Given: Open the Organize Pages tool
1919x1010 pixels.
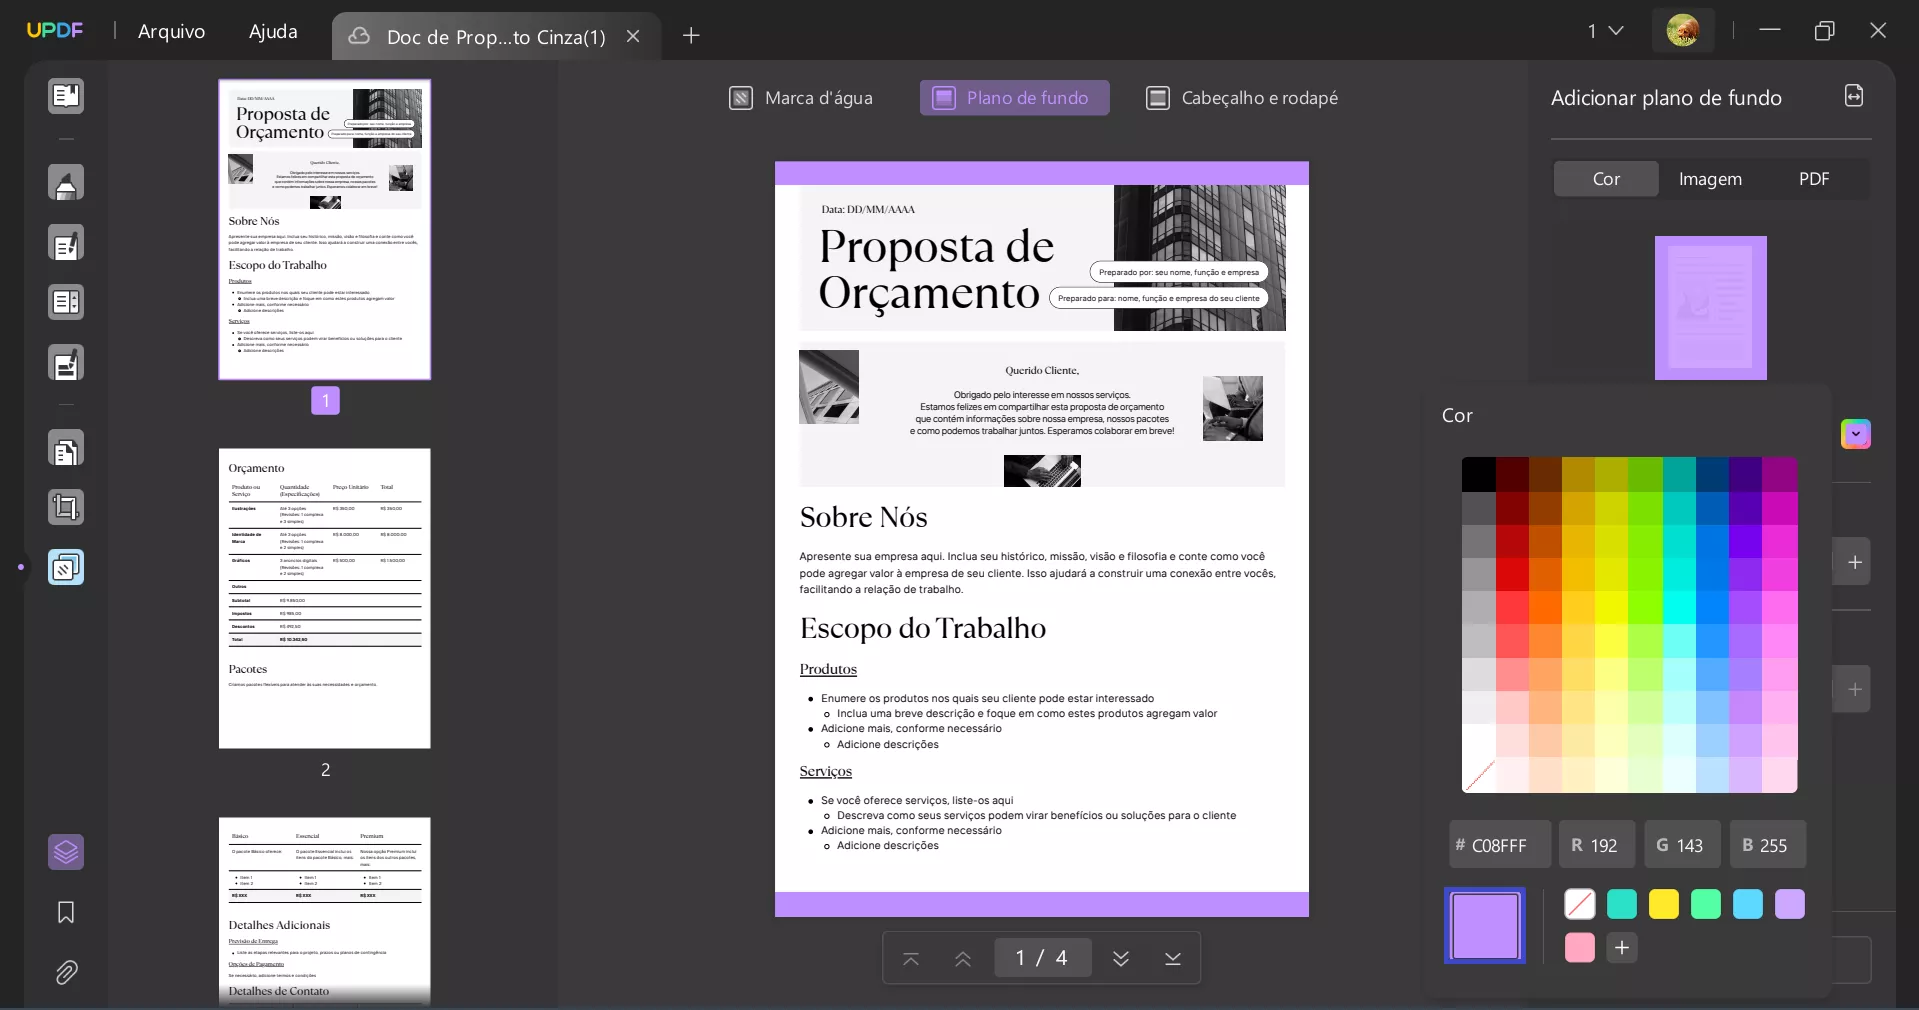Looking at the screenshot, I should 66,303.
